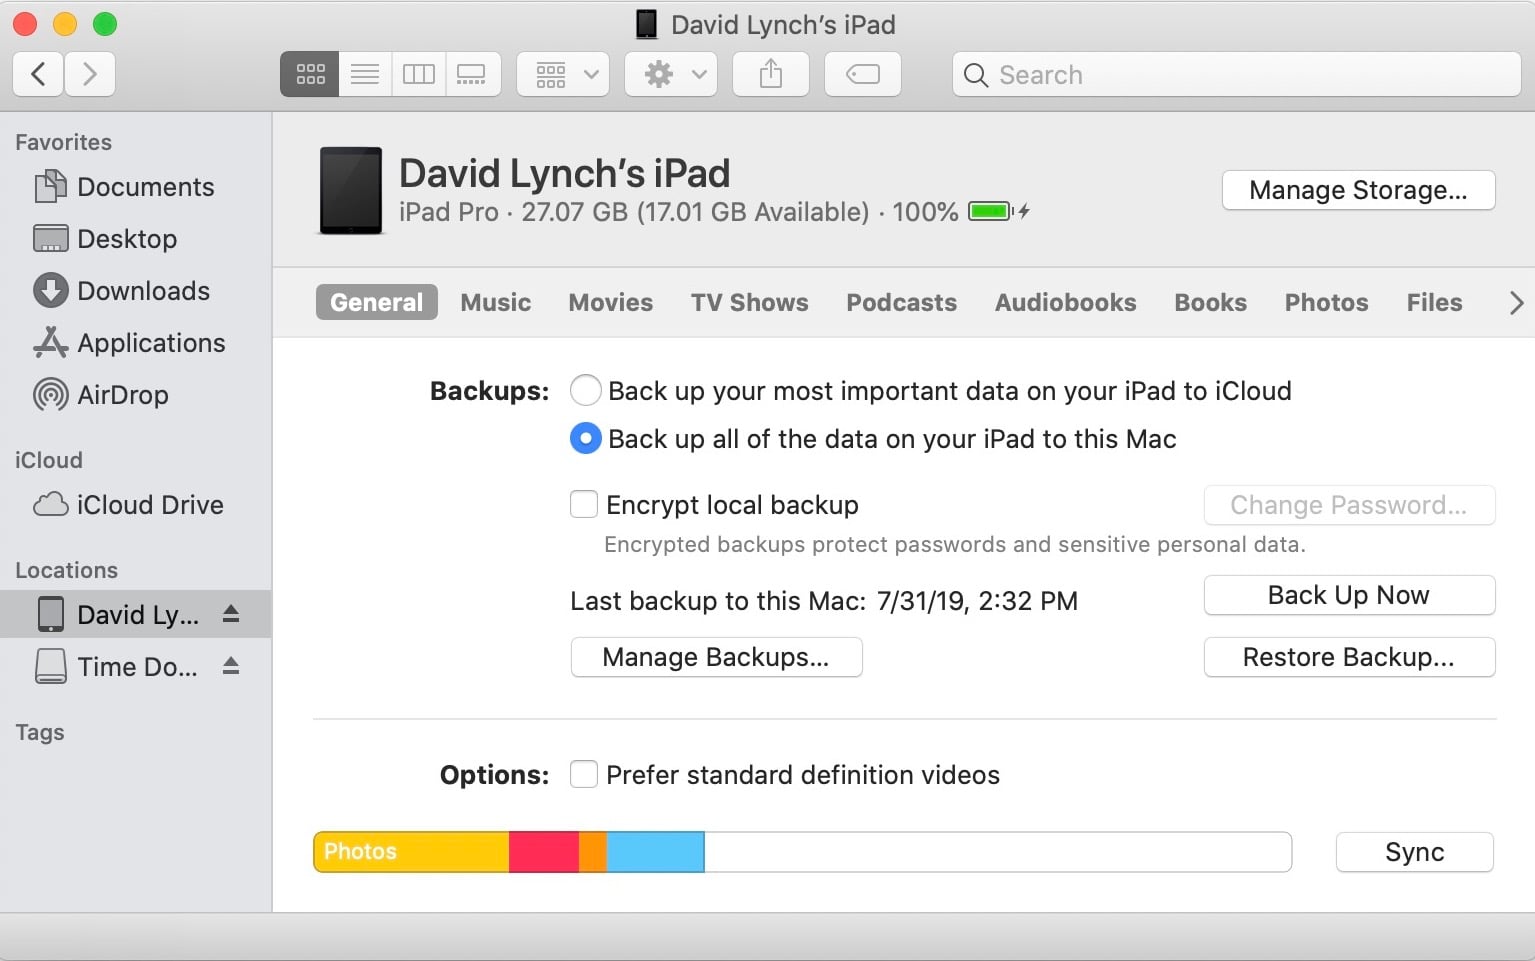Open the group-by dropdown in the toolbar
The image size is (1535, 961).
(x=561, y=73)
